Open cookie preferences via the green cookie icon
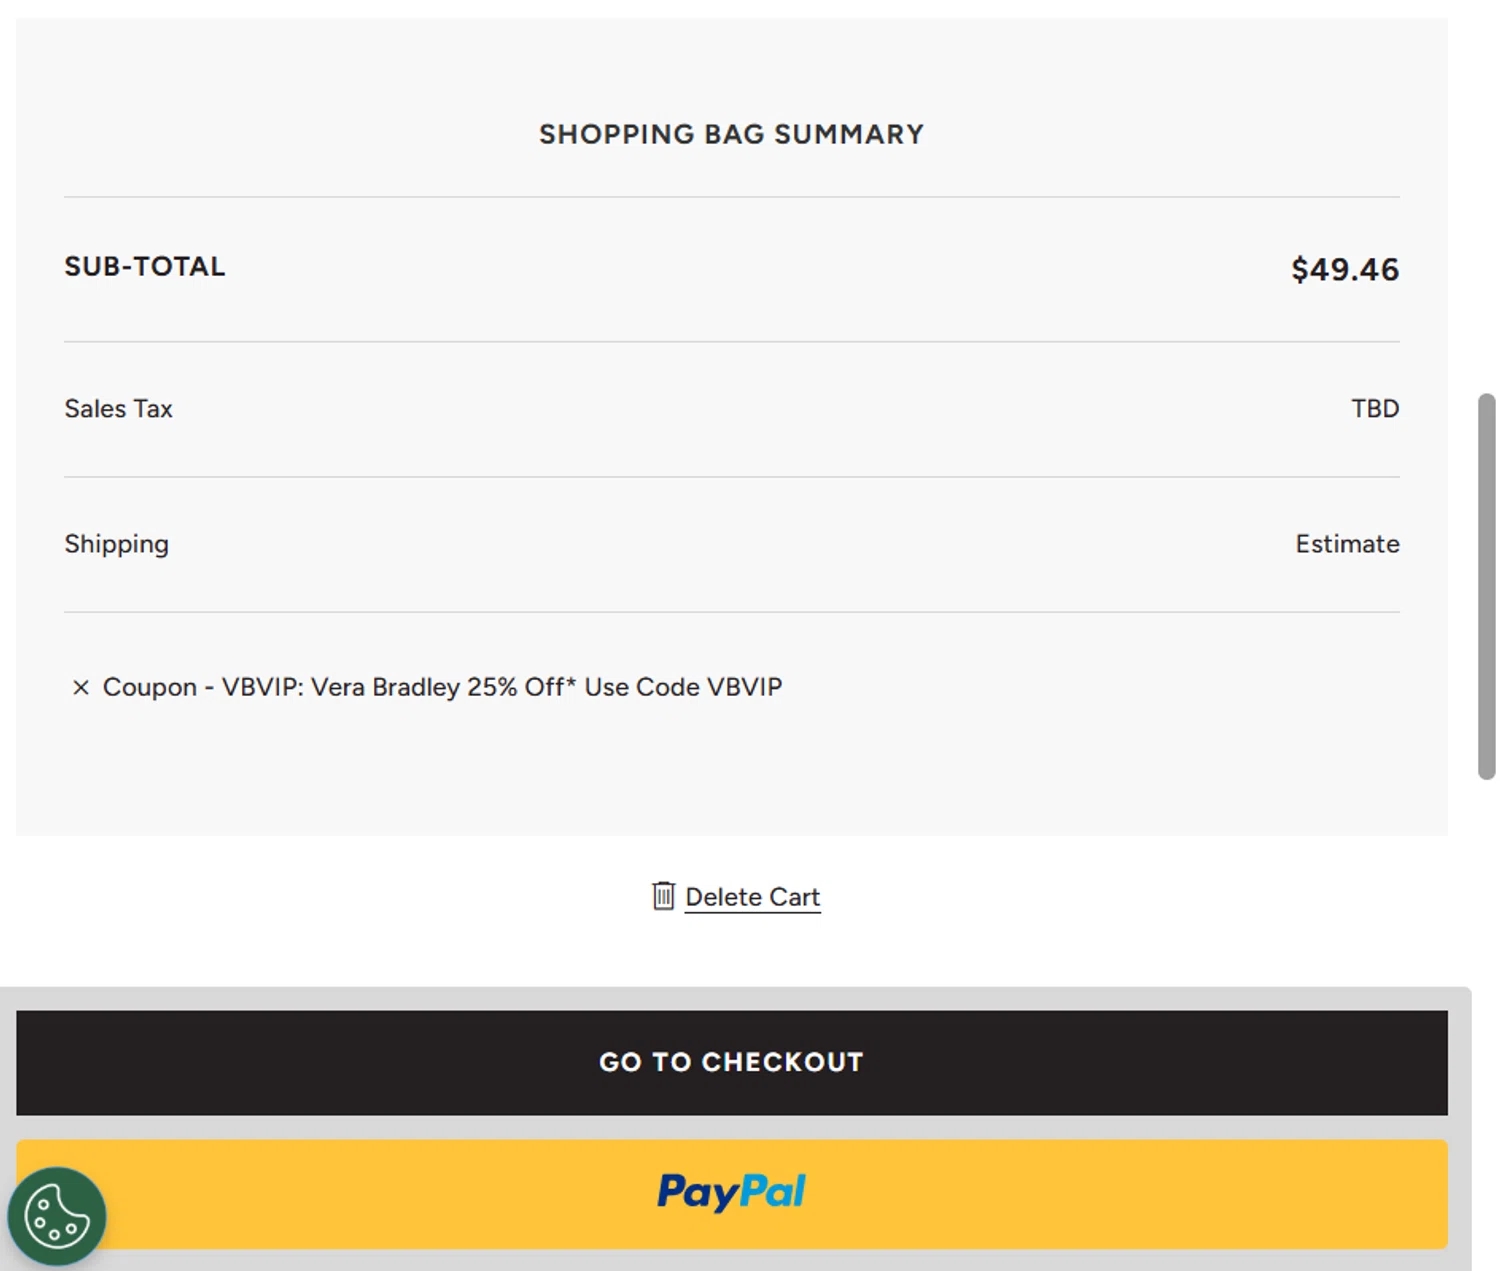The height and width of the screenshot is (1271, 1500). click(x=56, y=1216)
